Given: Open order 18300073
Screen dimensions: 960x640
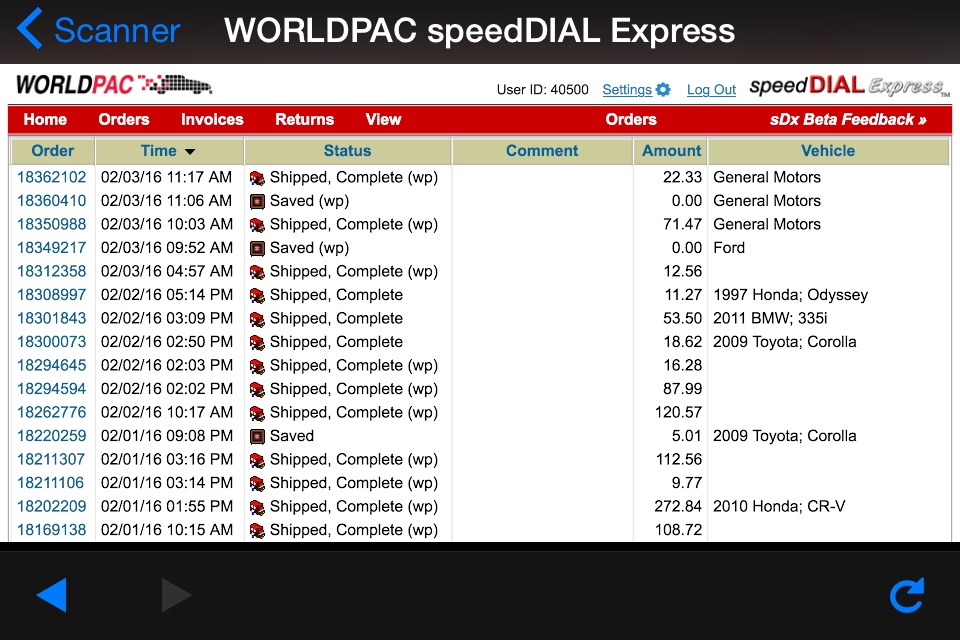Looking at the screenshot, I should pyautogui.click(x=51, y=342).
